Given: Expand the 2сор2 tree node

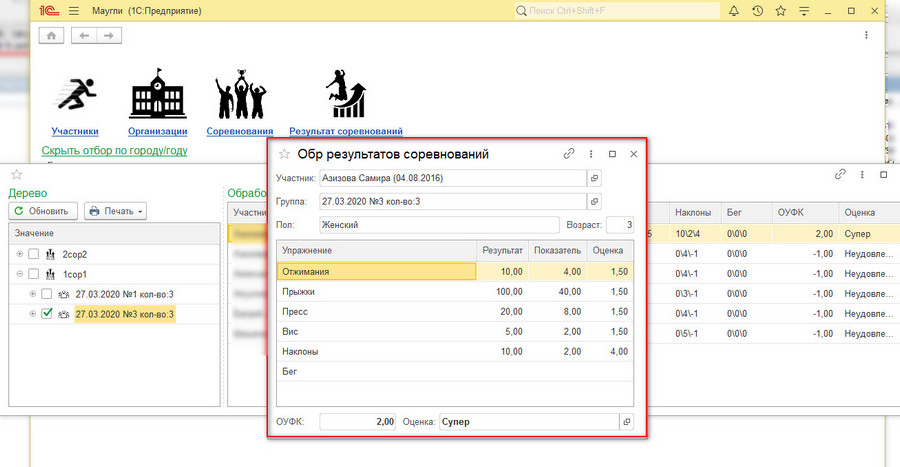Looking at the screenshot, I should tap(19, 254).
